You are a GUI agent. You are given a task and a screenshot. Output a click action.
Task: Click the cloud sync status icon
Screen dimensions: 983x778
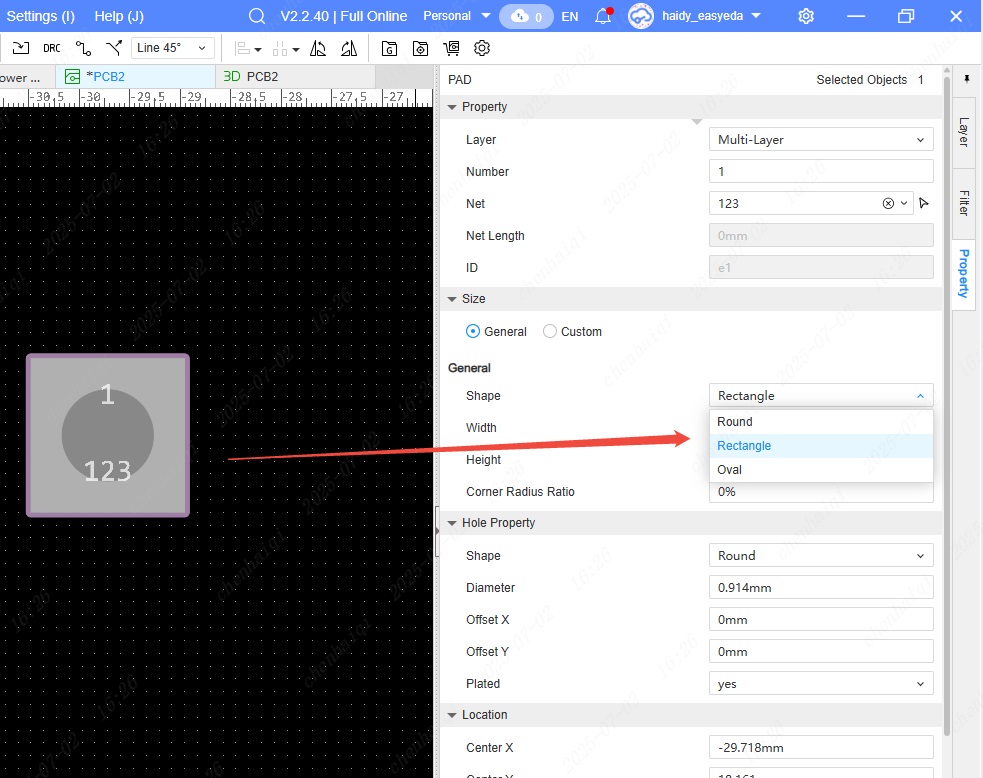pos(527,16)
